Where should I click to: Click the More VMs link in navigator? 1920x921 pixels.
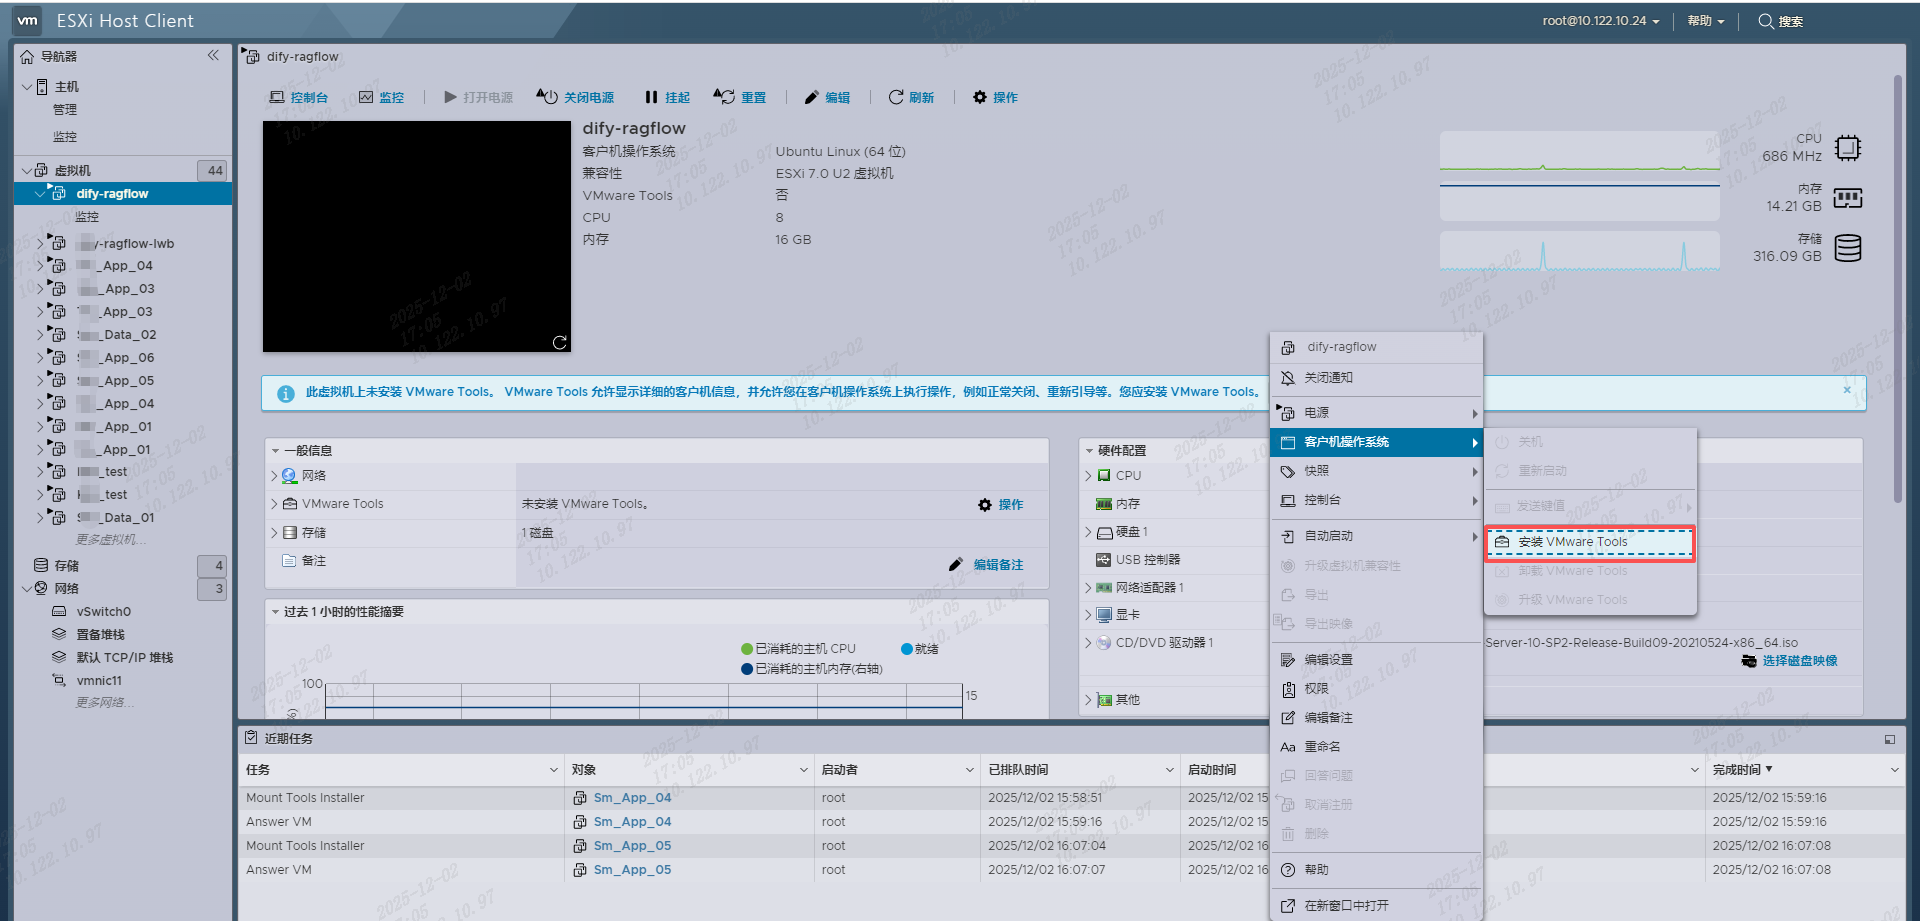pos(111,540)
